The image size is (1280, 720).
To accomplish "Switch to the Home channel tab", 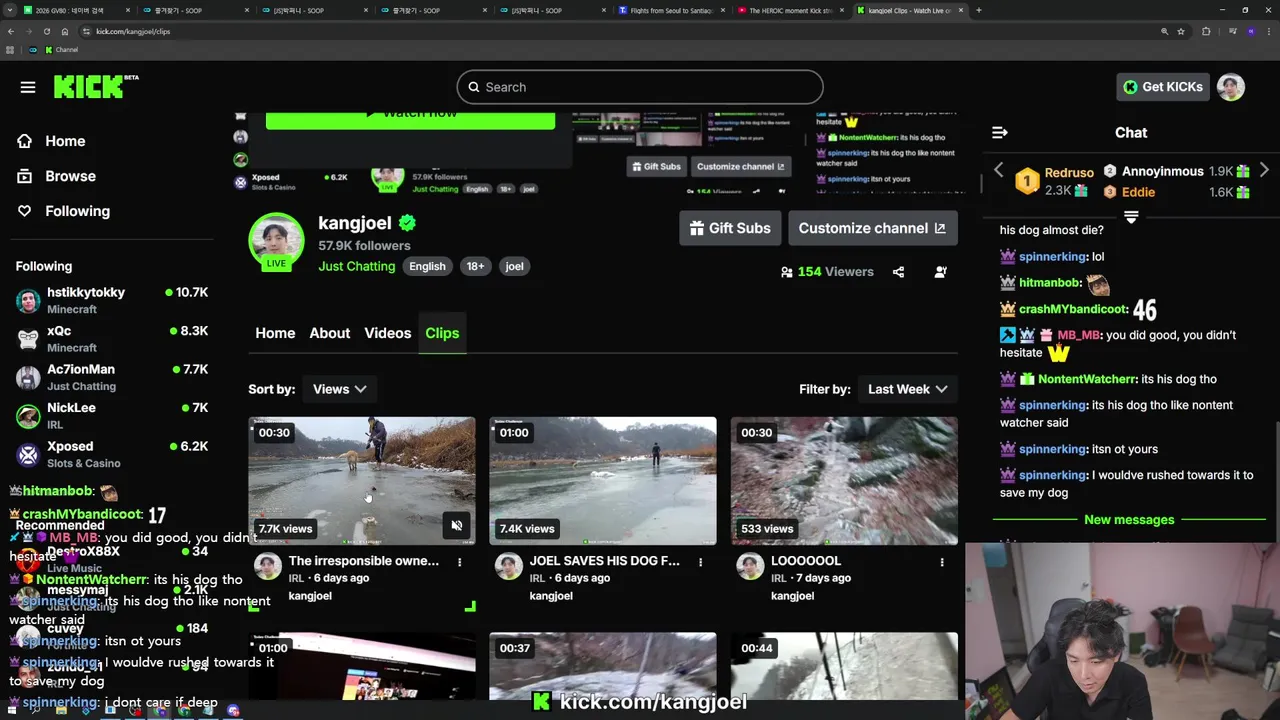I will pos(275,333).
